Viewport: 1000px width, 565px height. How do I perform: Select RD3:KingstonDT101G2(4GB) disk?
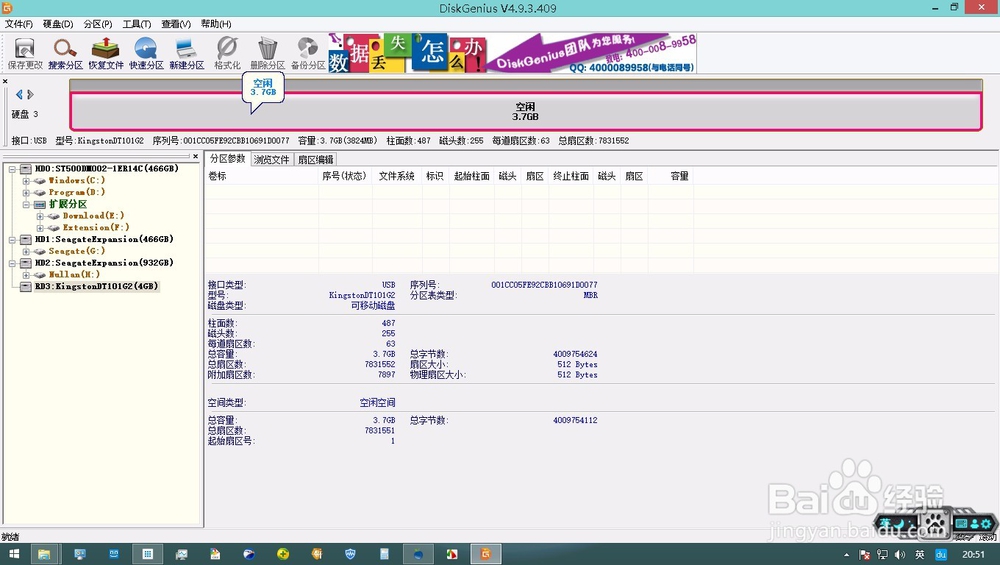(x=96, y=286)
